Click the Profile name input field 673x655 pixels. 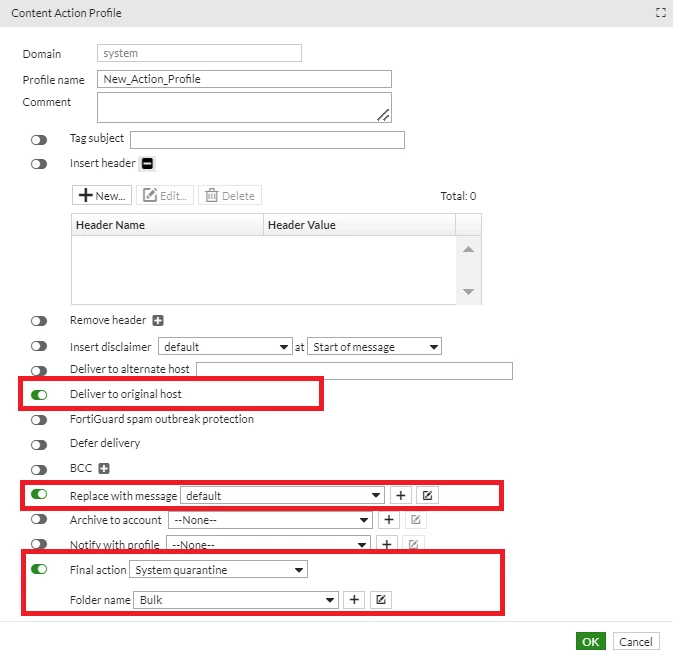pyautogui.click(x=244, y=79)
